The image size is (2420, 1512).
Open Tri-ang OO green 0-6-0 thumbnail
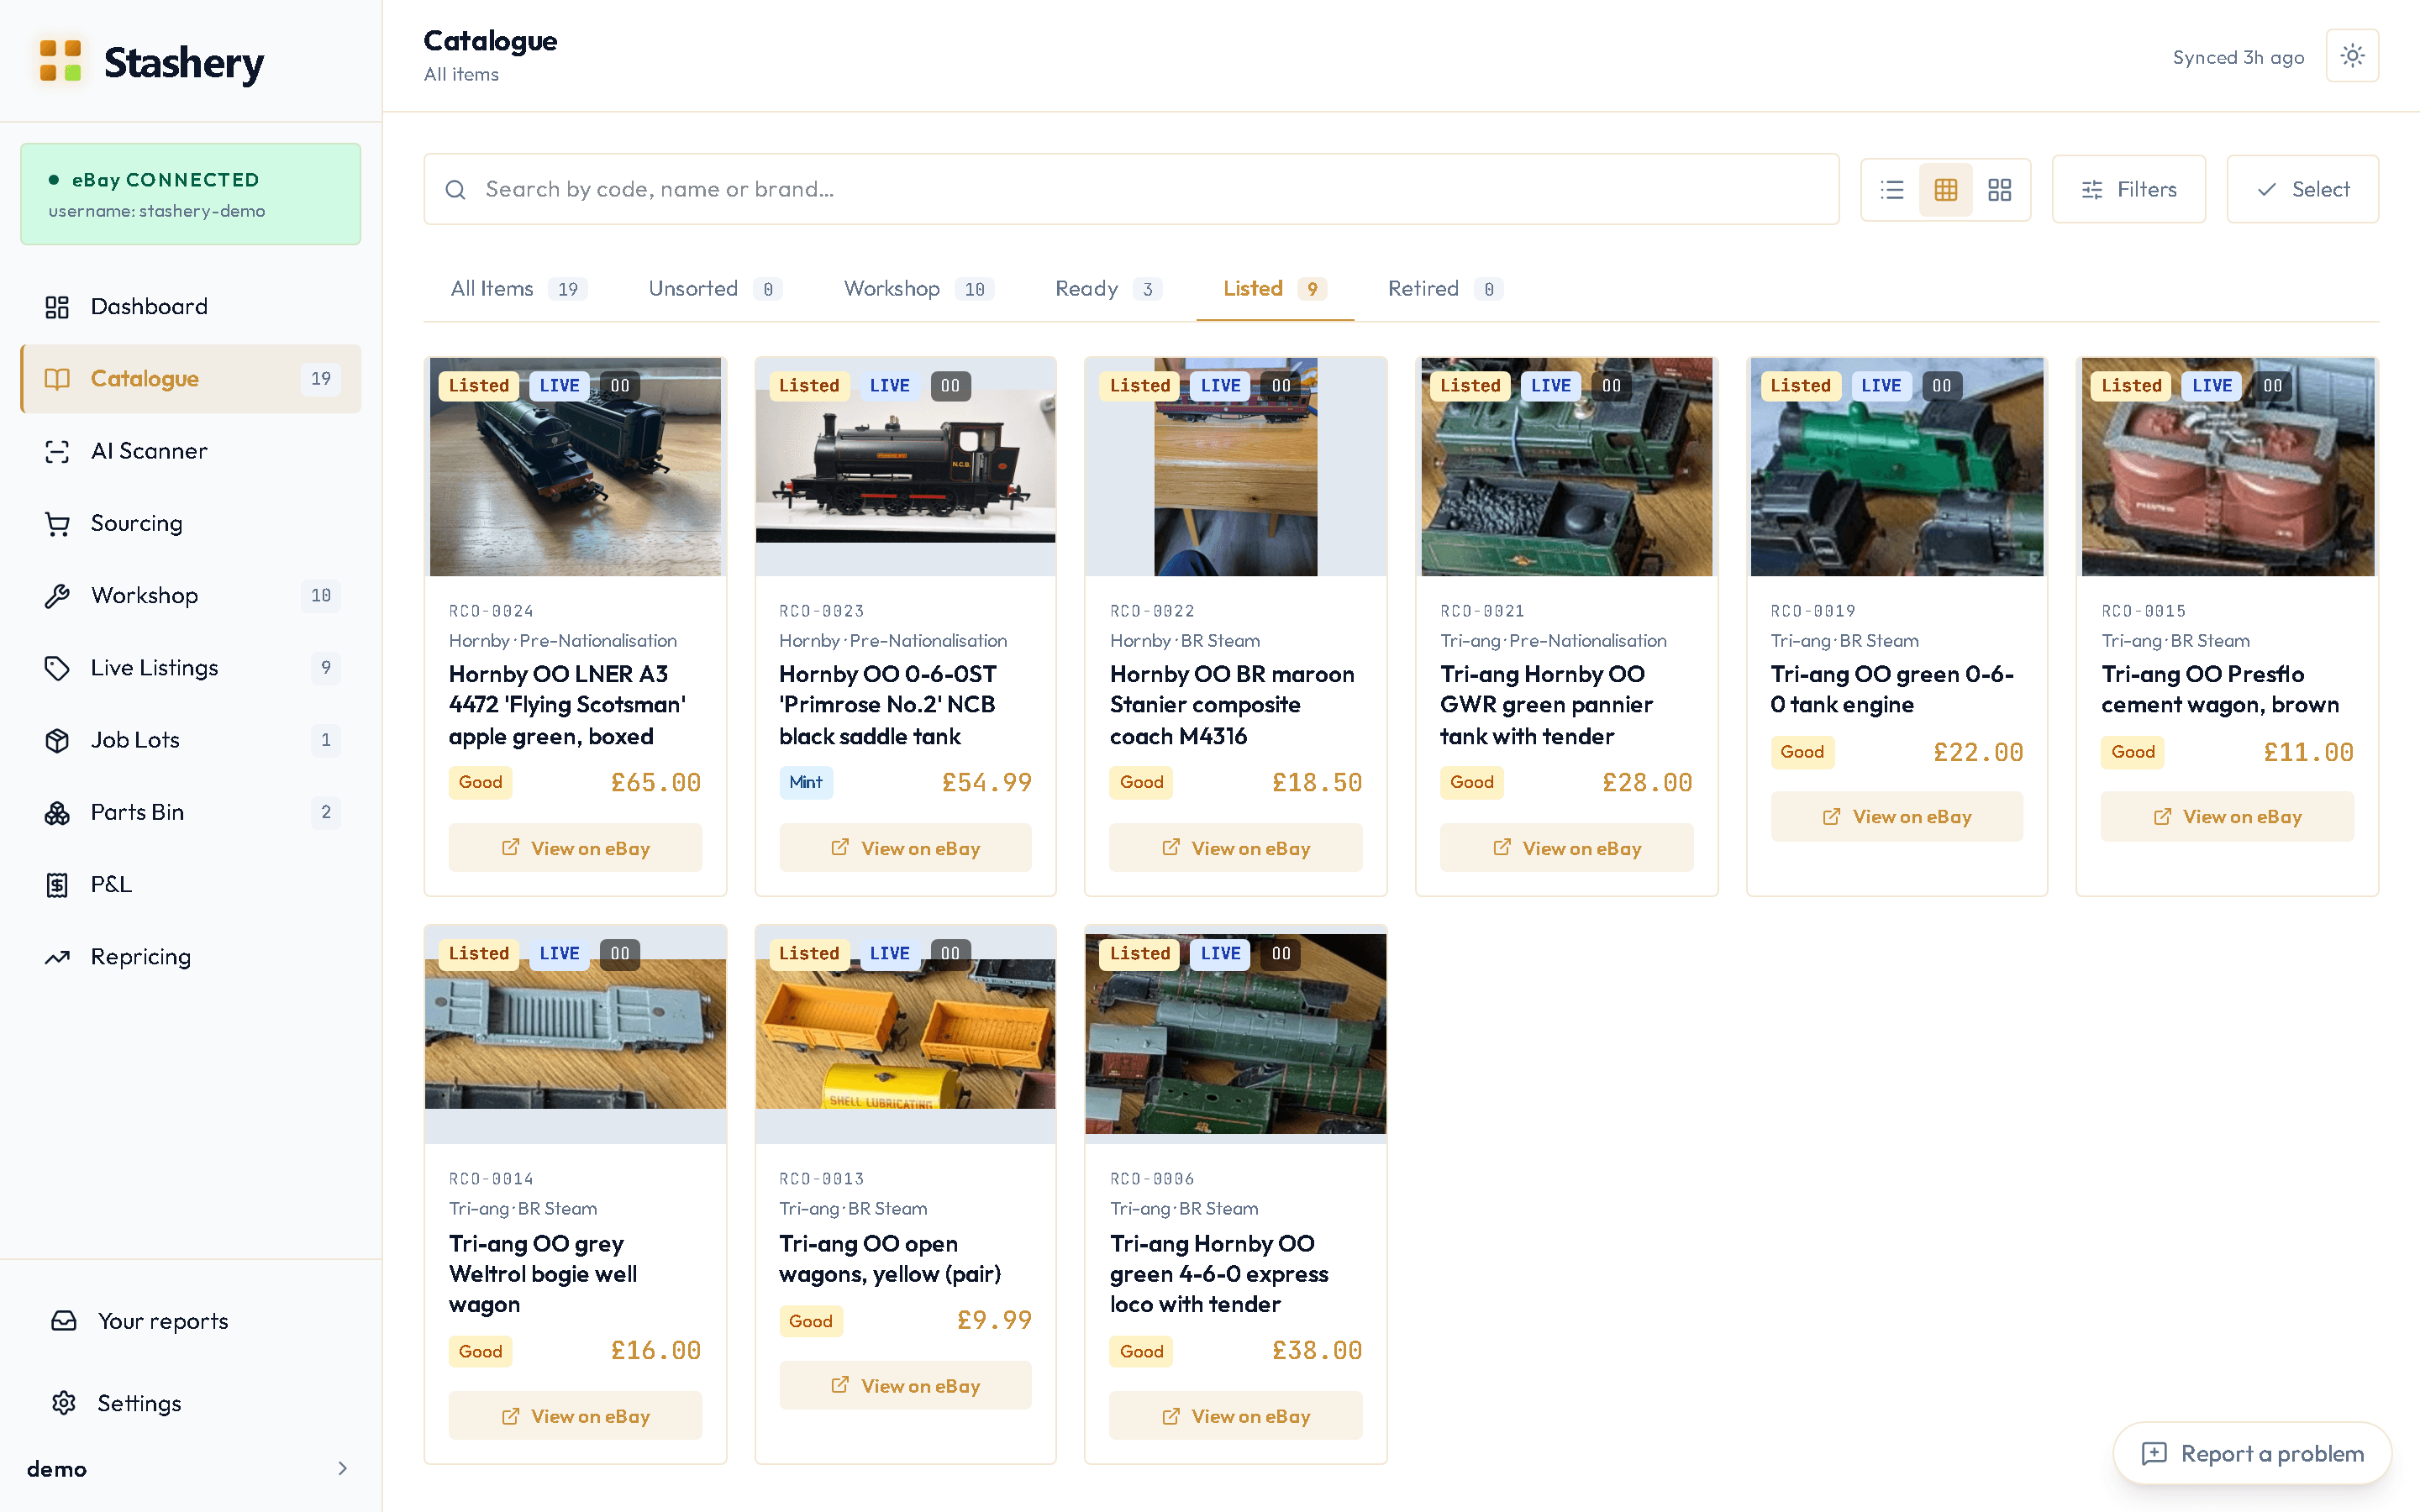point(1896,467)
